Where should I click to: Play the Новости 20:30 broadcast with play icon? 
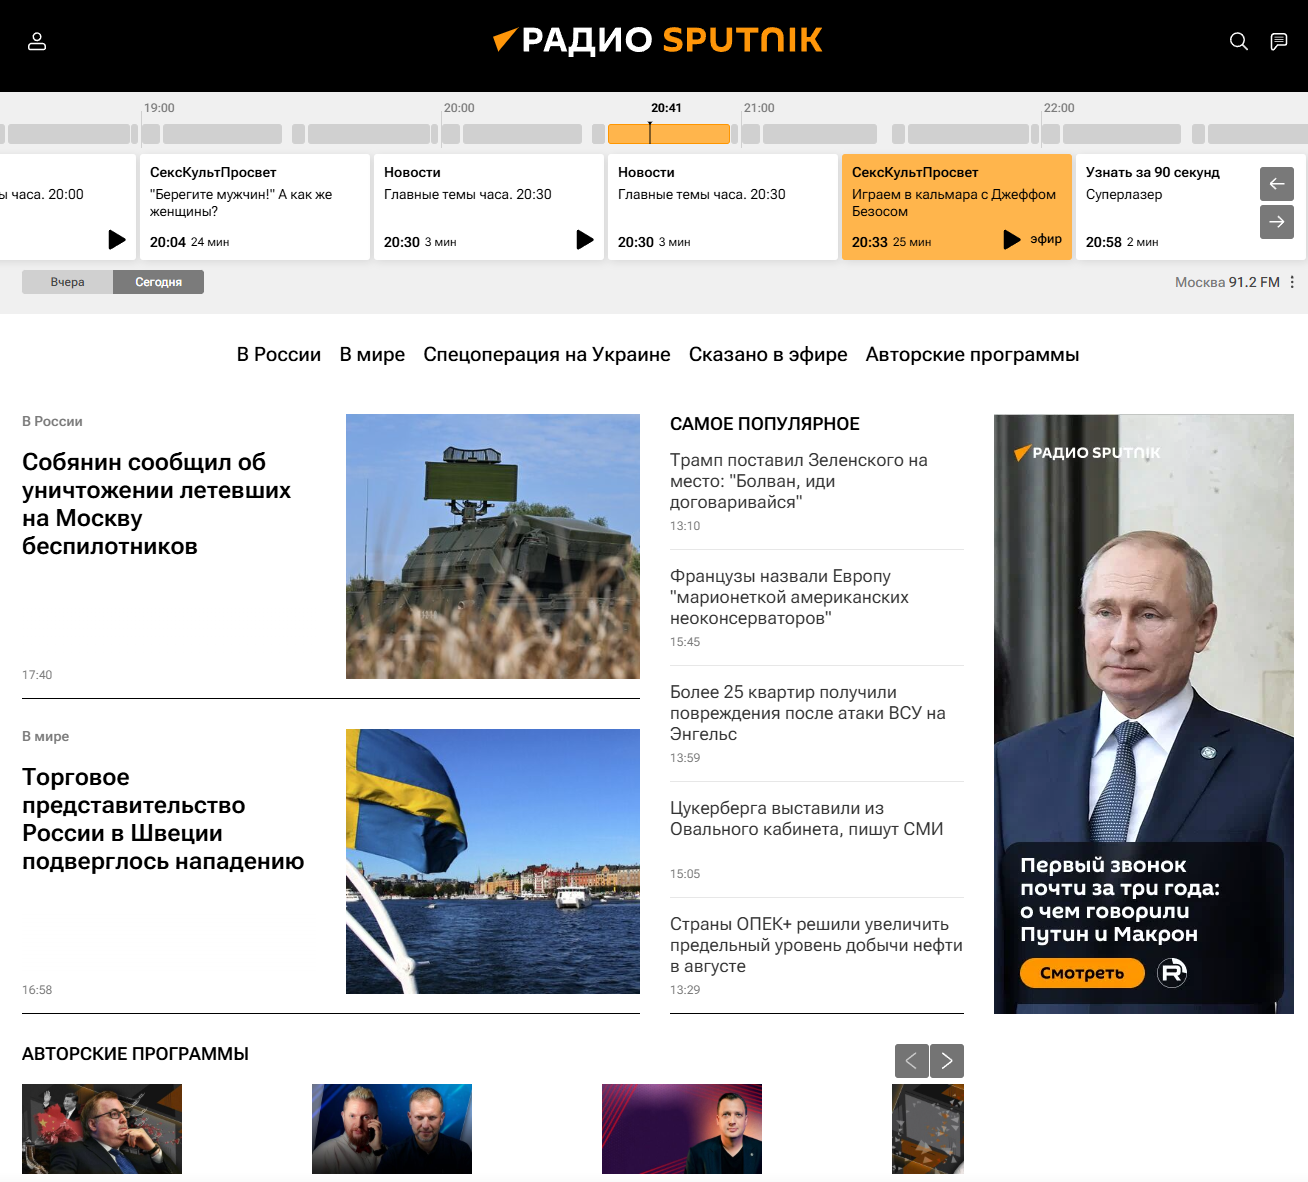[585, 239]
